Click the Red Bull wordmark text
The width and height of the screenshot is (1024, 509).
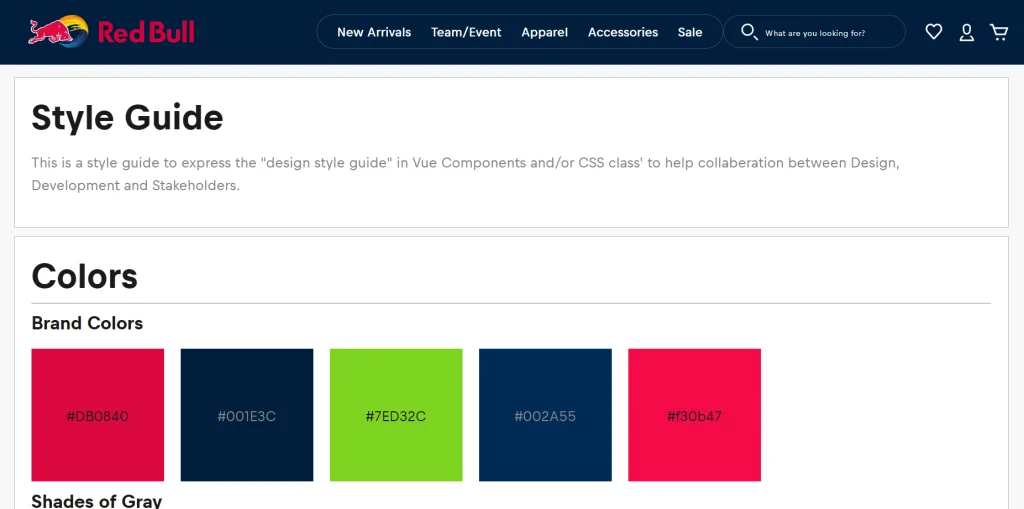146,32
